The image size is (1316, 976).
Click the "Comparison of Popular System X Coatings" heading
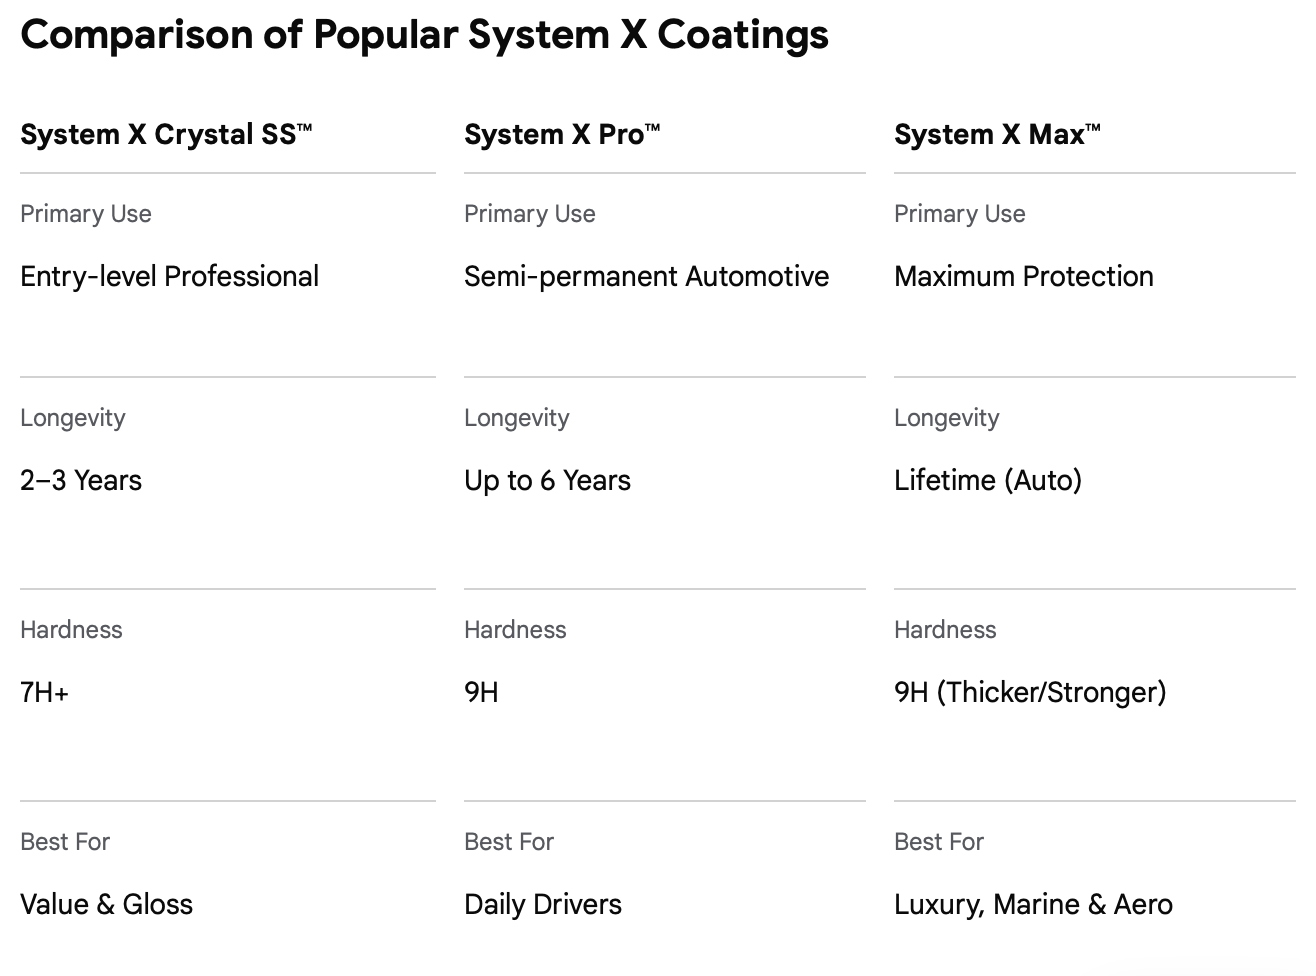[x=424, y=35]
